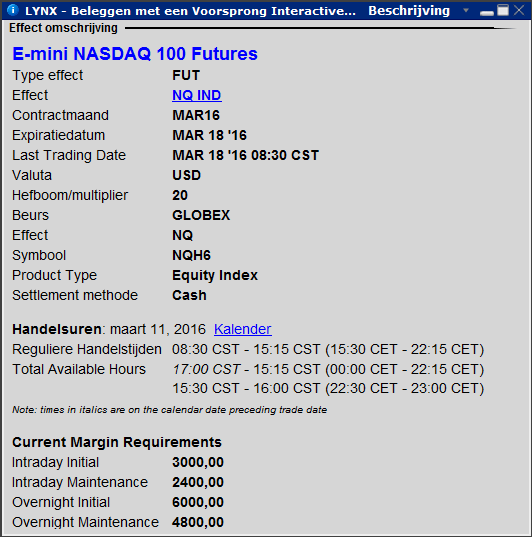532x537 pixels.
Task: Select last trading date 08:30 CST value
Action: pos(245,155)
